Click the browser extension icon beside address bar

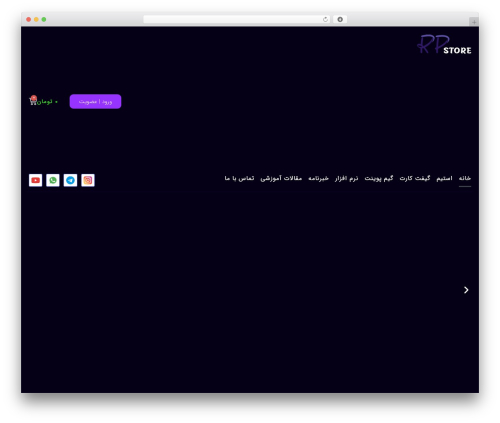[x=340, y=20]
